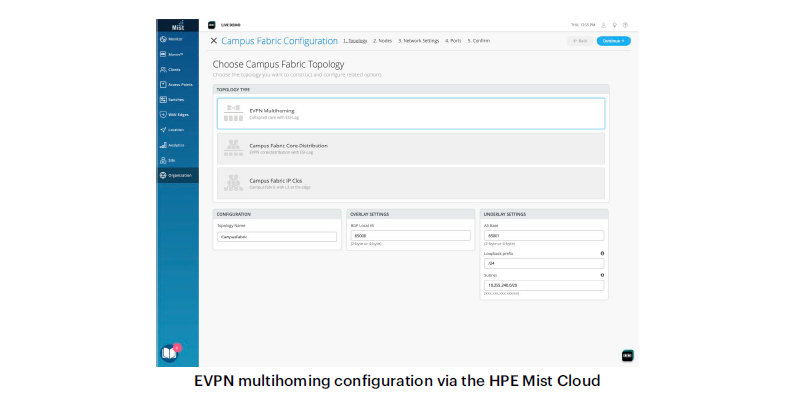Open the help book icon with notification badge
Screen dimensions: 795x403
pyautogui.click(x=170, y=352)
